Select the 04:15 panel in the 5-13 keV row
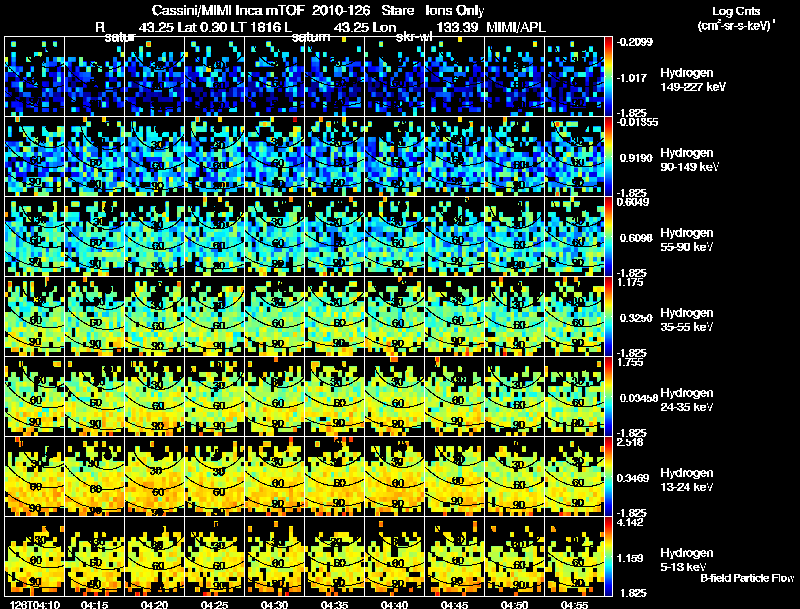Viewport: 800px width, 609px height. coord(94,557)
